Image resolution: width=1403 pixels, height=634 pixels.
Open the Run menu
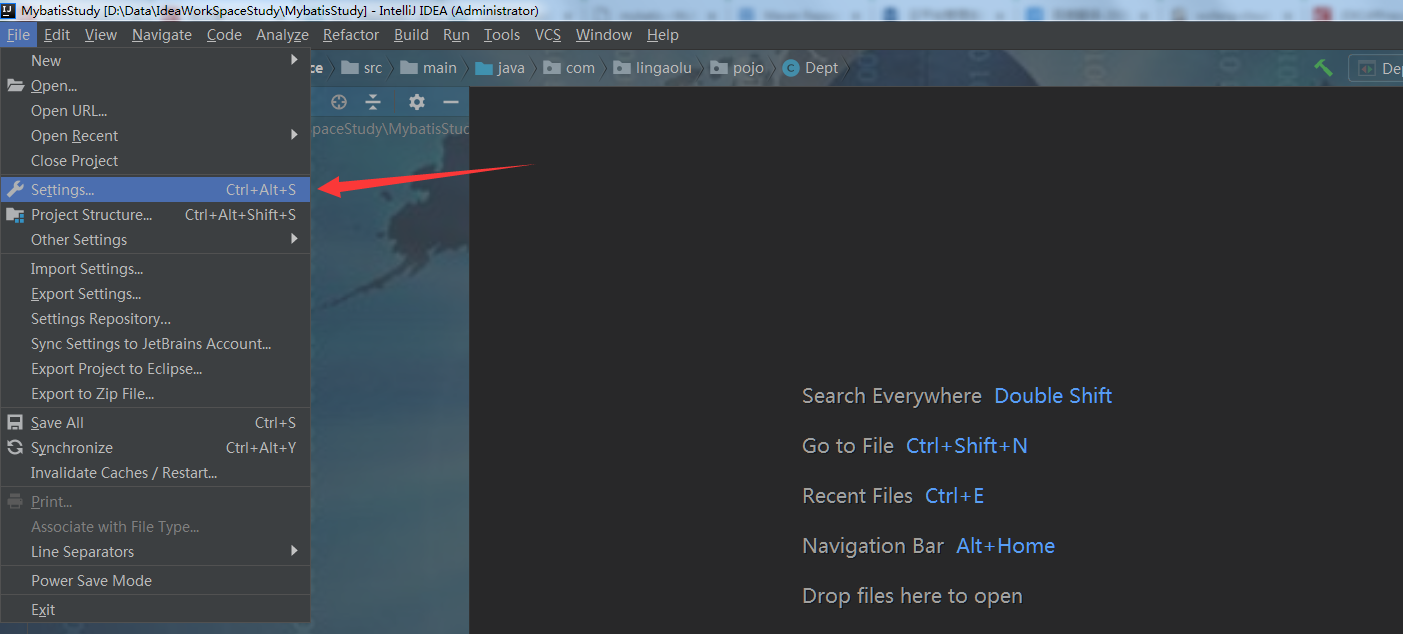click(456, 35)
